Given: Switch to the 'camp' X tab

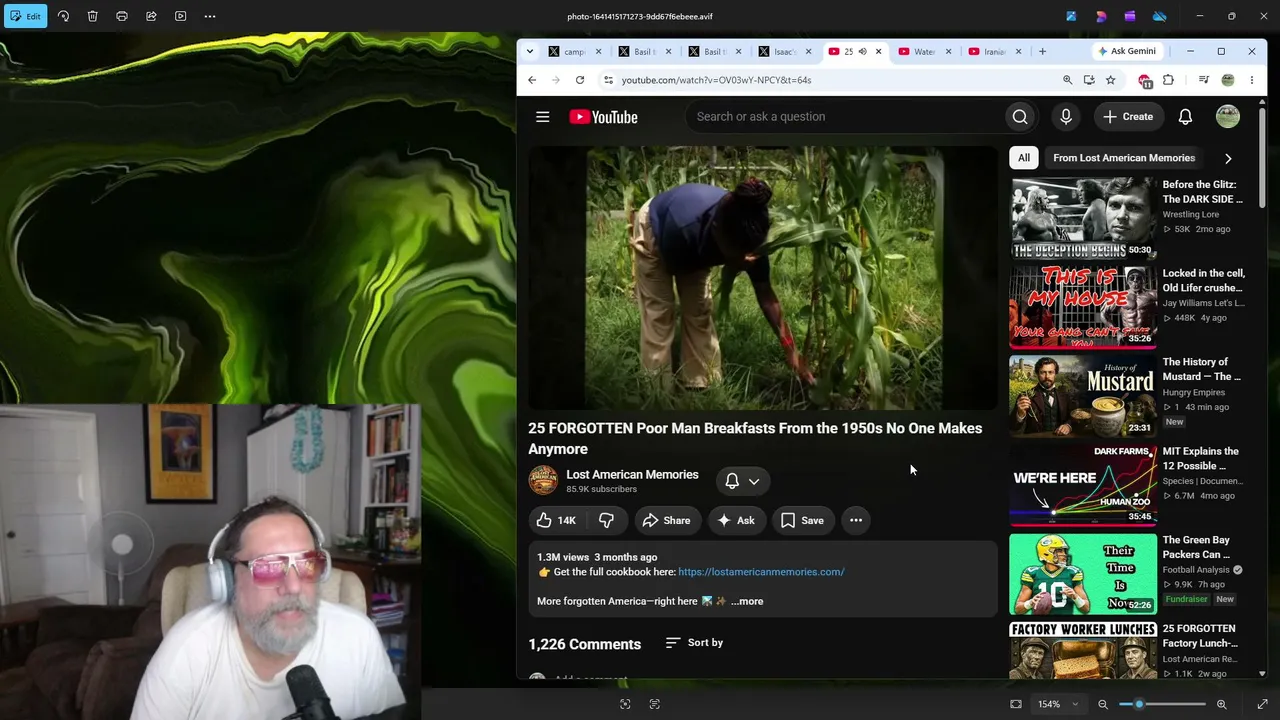Looking at the screenshot, I should (575, 51).
